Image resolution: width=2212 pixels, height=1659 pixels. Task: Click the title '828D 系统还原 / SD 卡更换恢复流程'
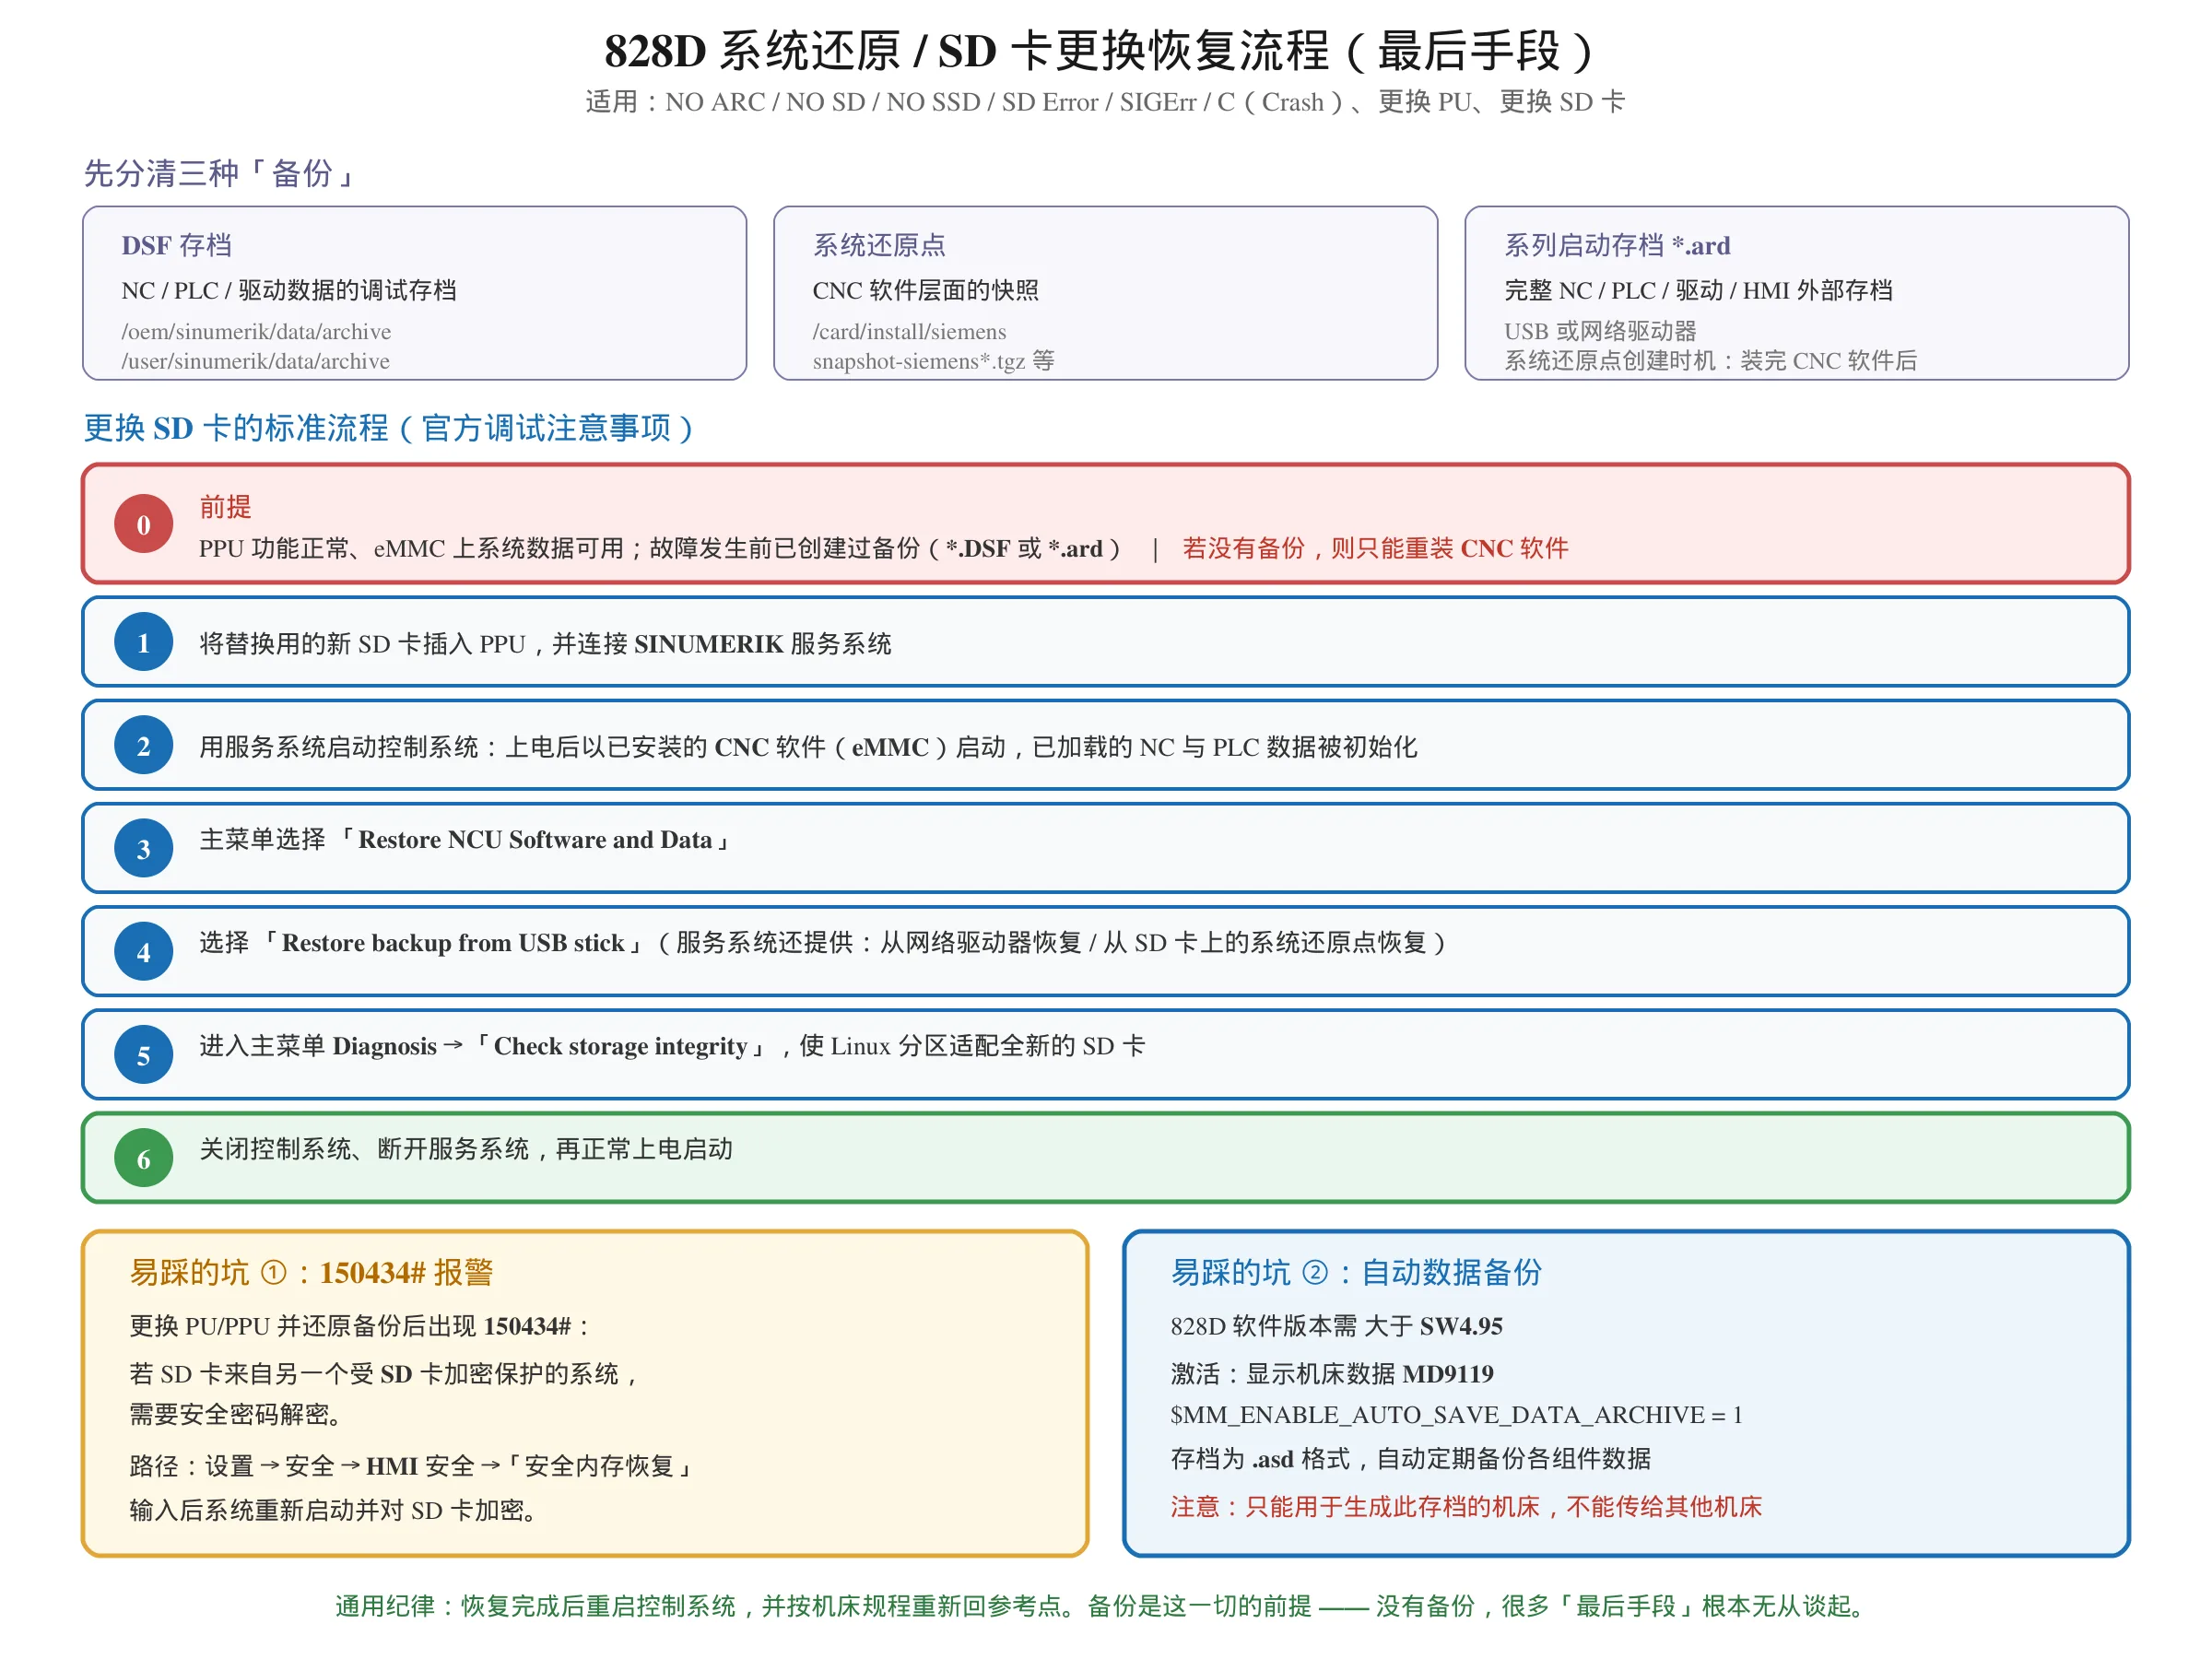click(x=1104, y=50)
